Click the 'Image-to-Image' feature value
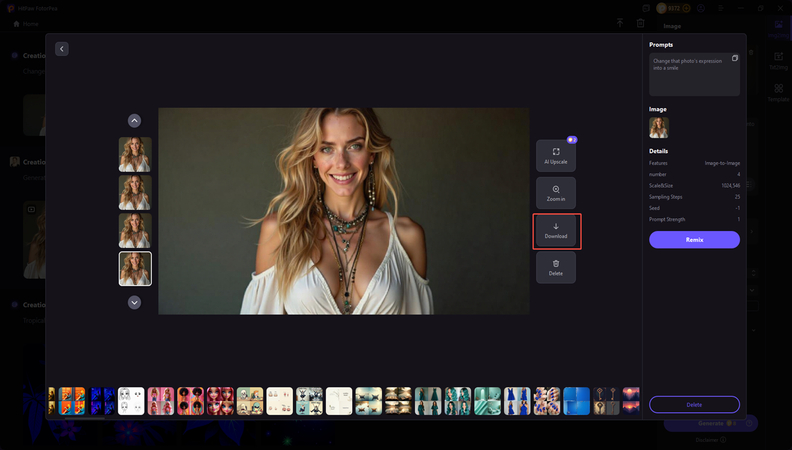This screenshot has width=792, height=450. point(722,163)
